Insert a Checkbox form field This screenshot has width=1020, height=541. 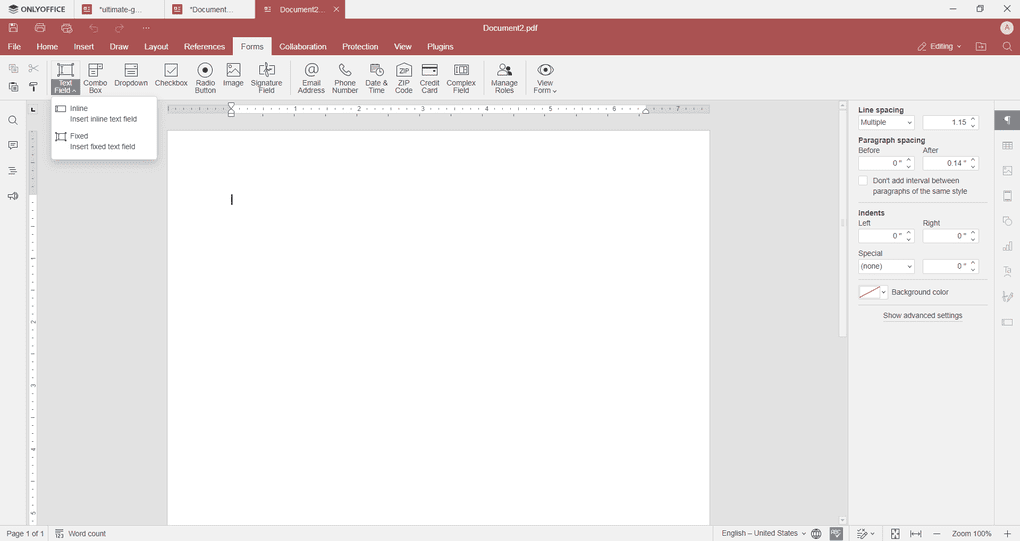coord(171,75)
